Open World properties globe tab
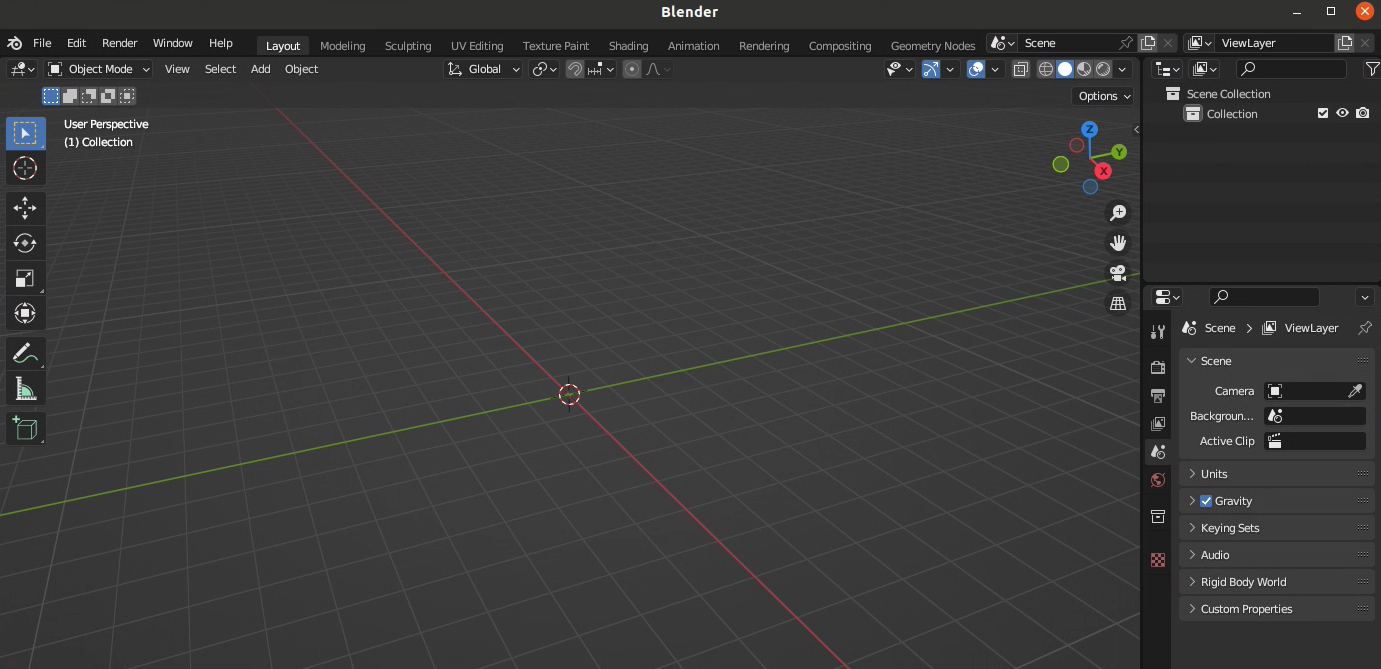The height and width of the screenshot is (669, 1381). (1158, 480)
